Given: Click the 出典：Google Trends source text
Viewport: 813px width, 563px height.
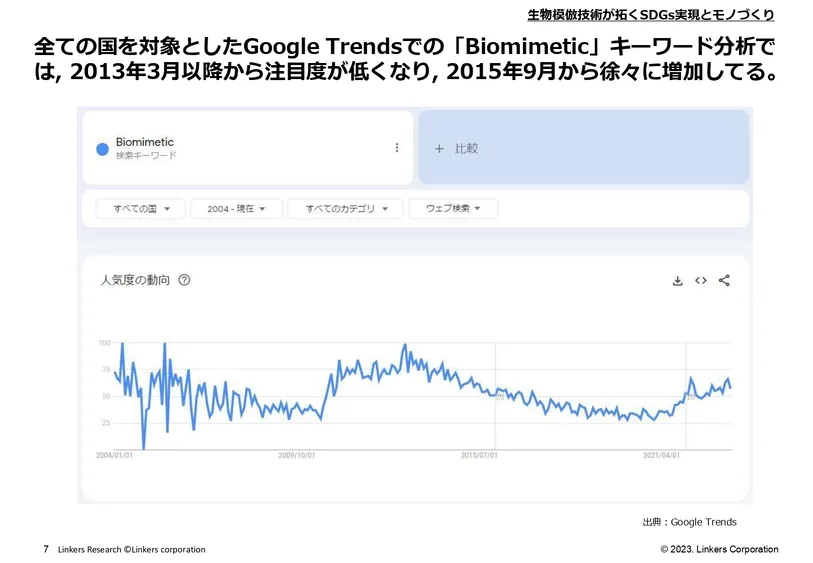Looking at the screenshot, I should (689, 522).
